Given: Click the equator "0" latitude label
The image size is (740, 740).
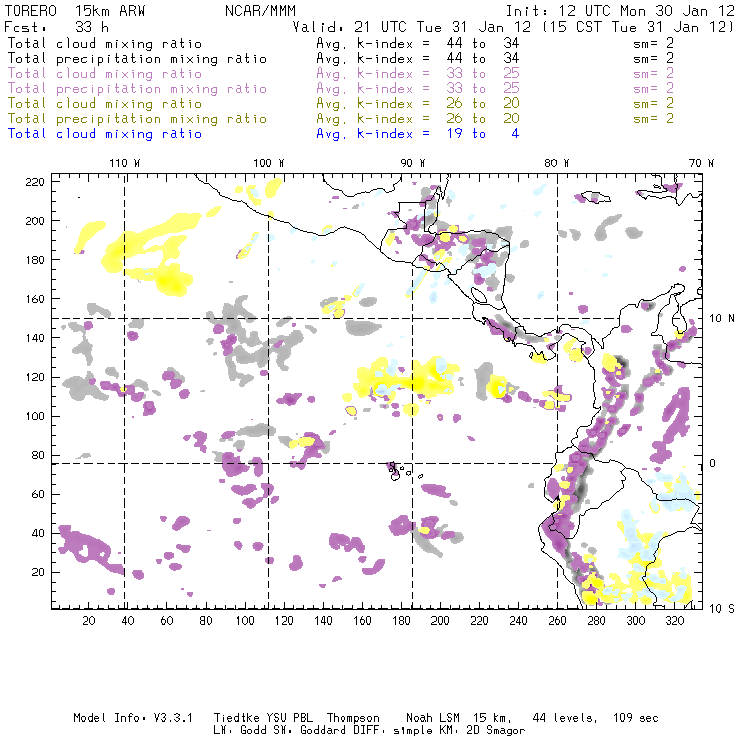Looking at the screenshot, I should pos(713,463).
